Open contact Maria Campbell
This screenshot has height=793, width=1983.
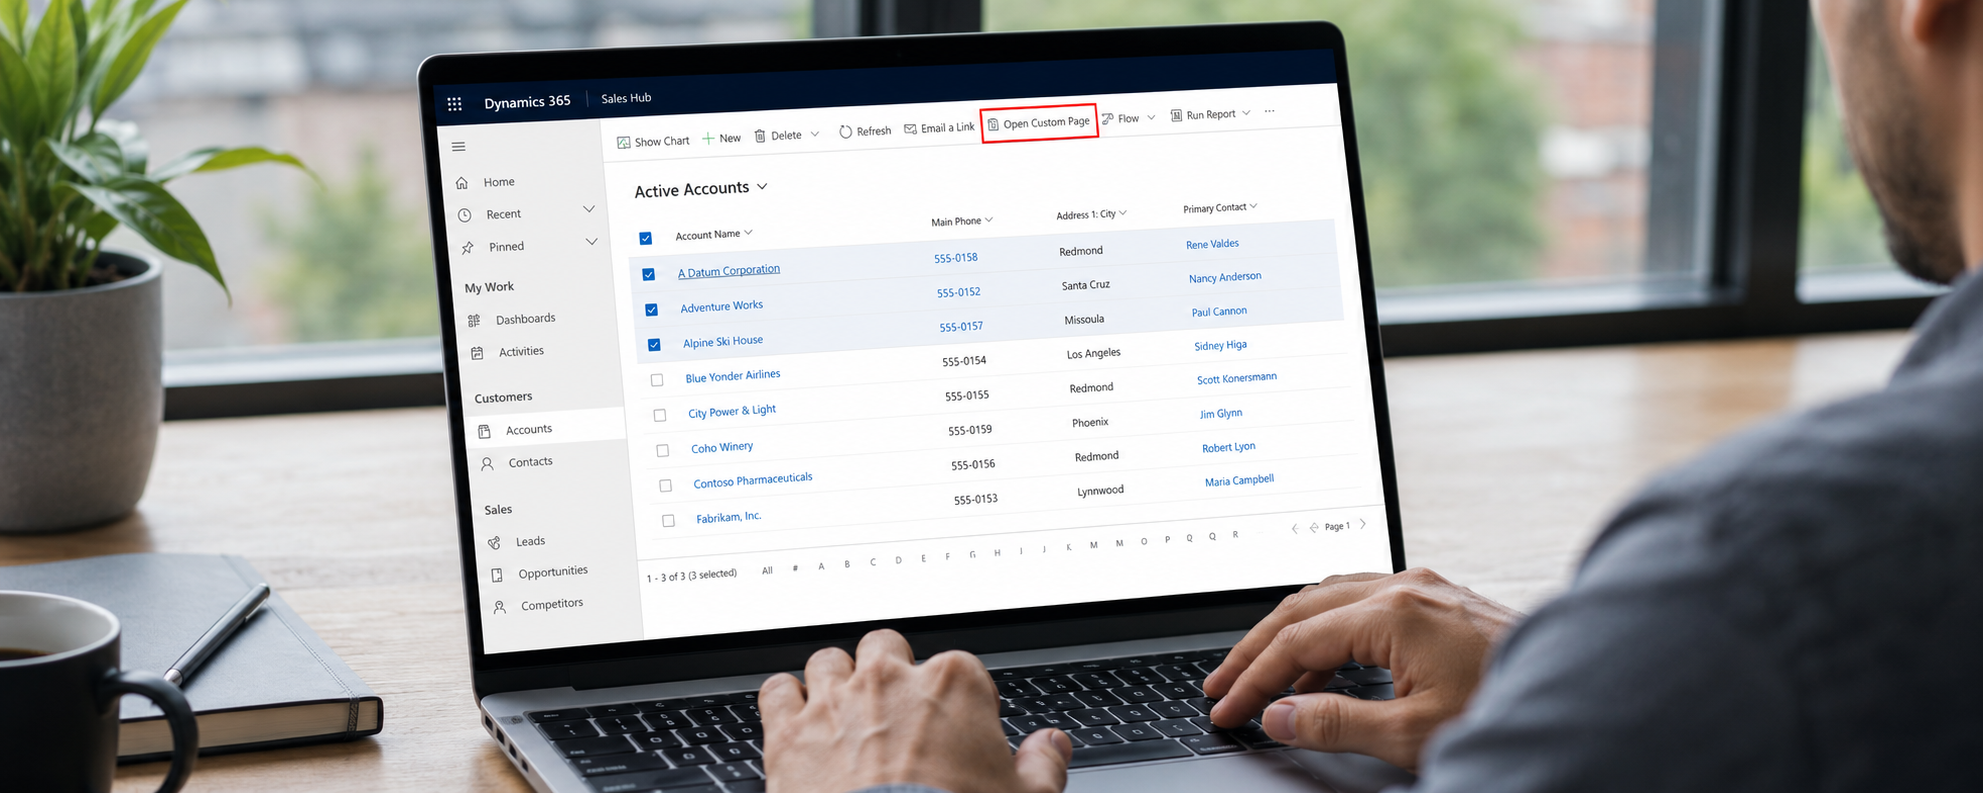click(x=1239, y=481)
